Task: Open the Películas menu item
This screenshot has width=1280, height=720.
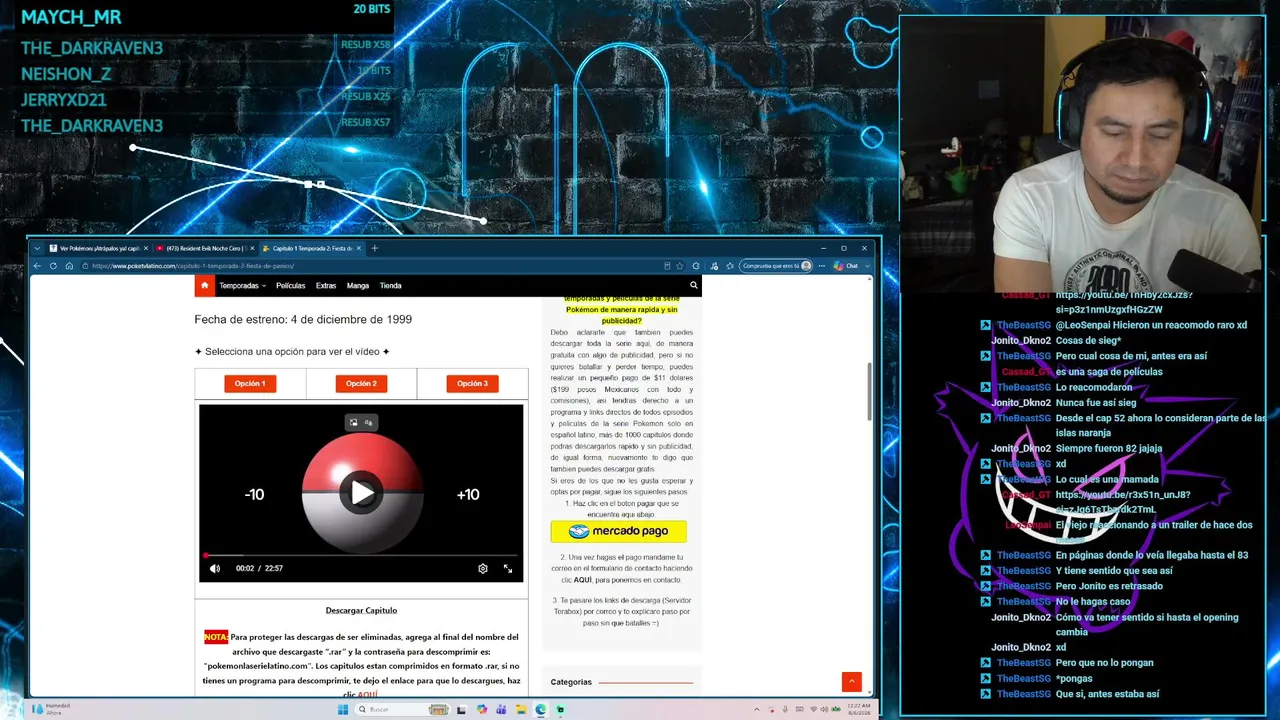Action: pyautogui.click(x=290, y=285)
